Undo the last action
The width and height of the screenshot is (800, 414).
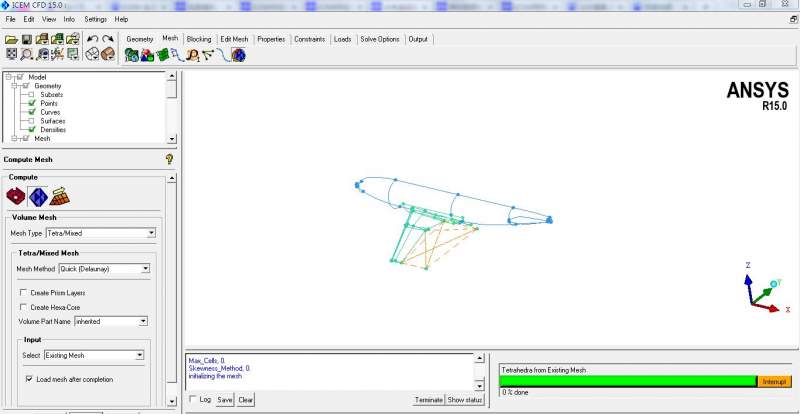[93, 39]
